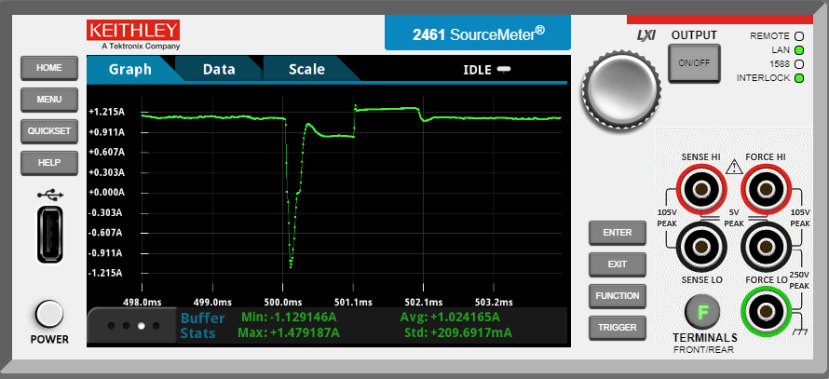Screen dimensions: 829x379
Task: Click the 2461 SourceMeter model label
Action: (x=478, y=34)
